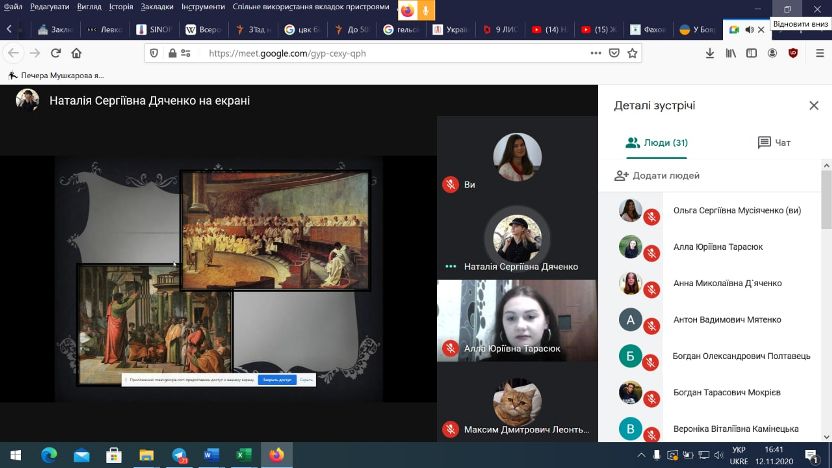
Task: Open the Firefox library icon
Action: 731,53
